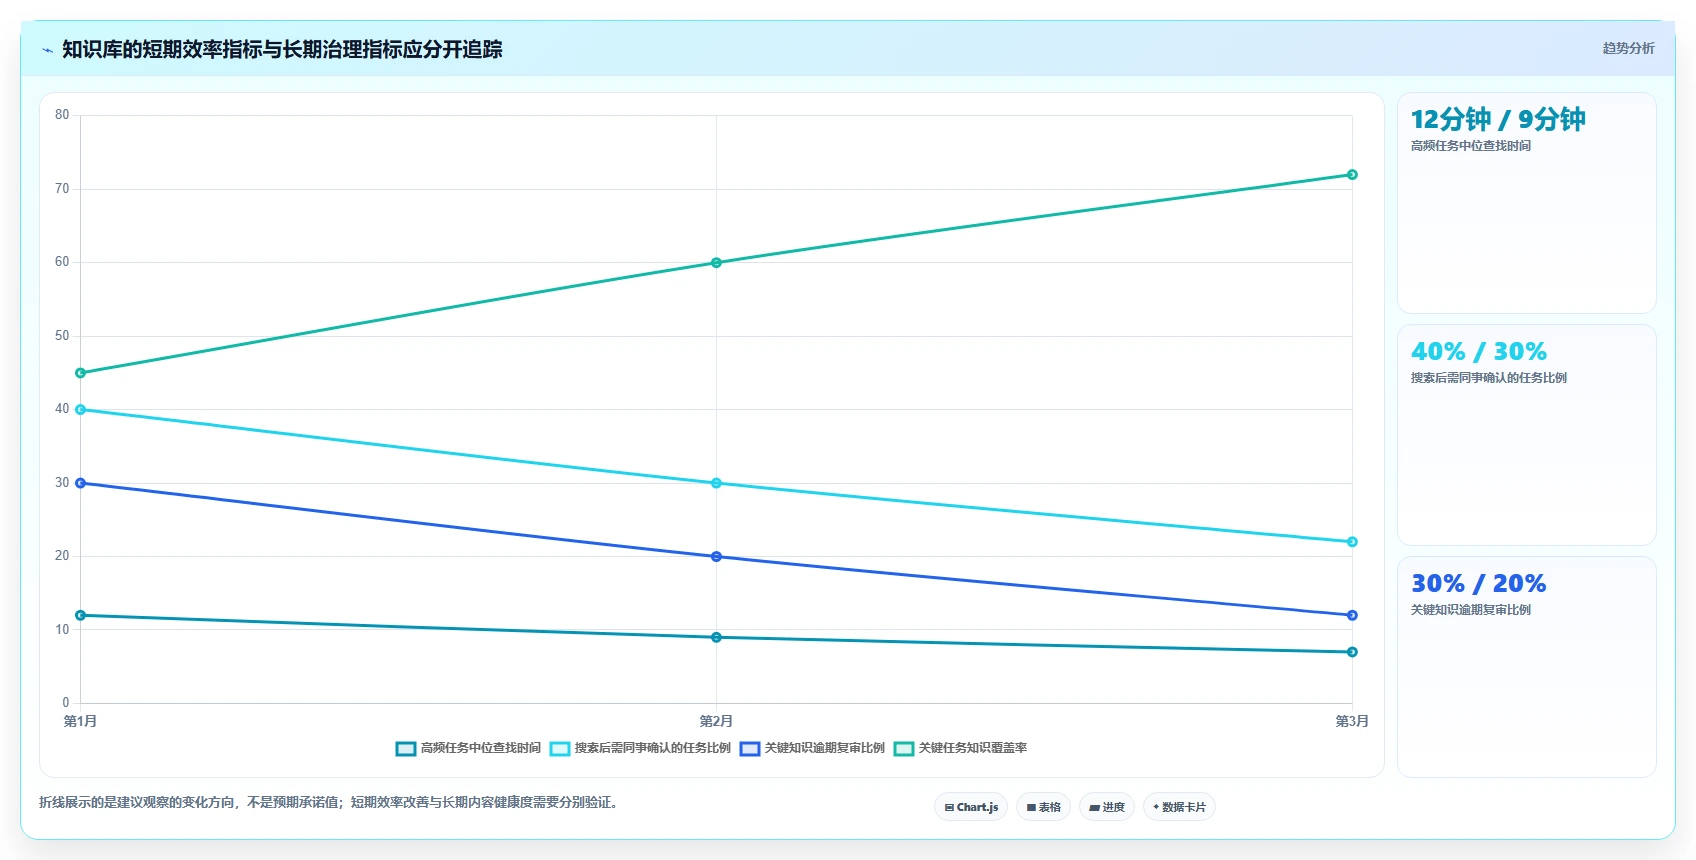Click 搜索后需同事确认 line point at 第1月
Screen dimensions: 1696x860
[81, 410]
